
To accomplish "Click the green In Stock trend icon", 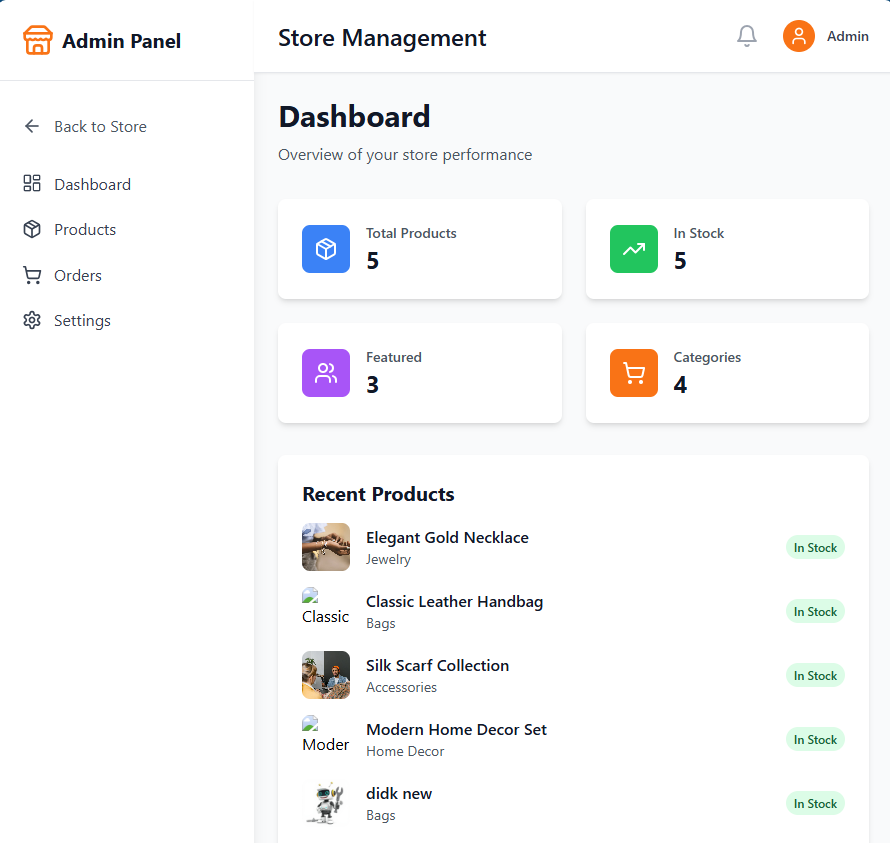I will click(633, 247).
